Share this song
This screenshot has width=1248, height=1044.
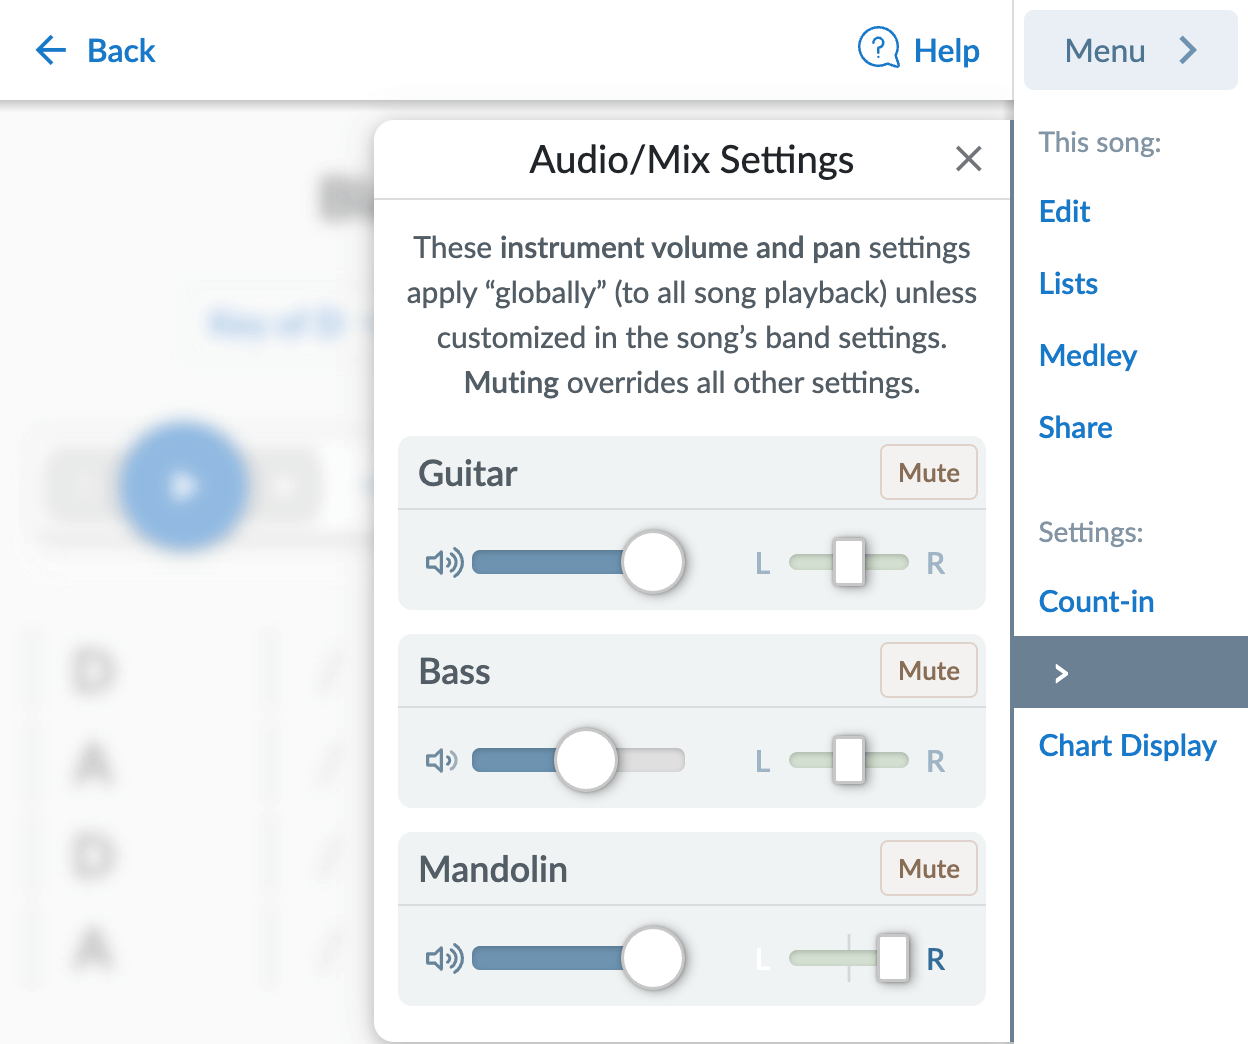pos(1075,427)
